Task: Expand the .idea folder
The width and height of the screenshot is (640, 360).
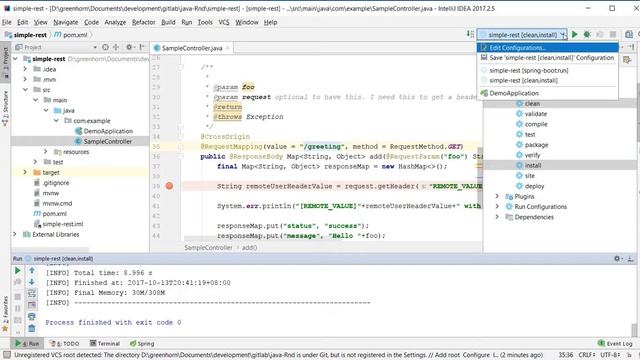Action: point(25,69)
